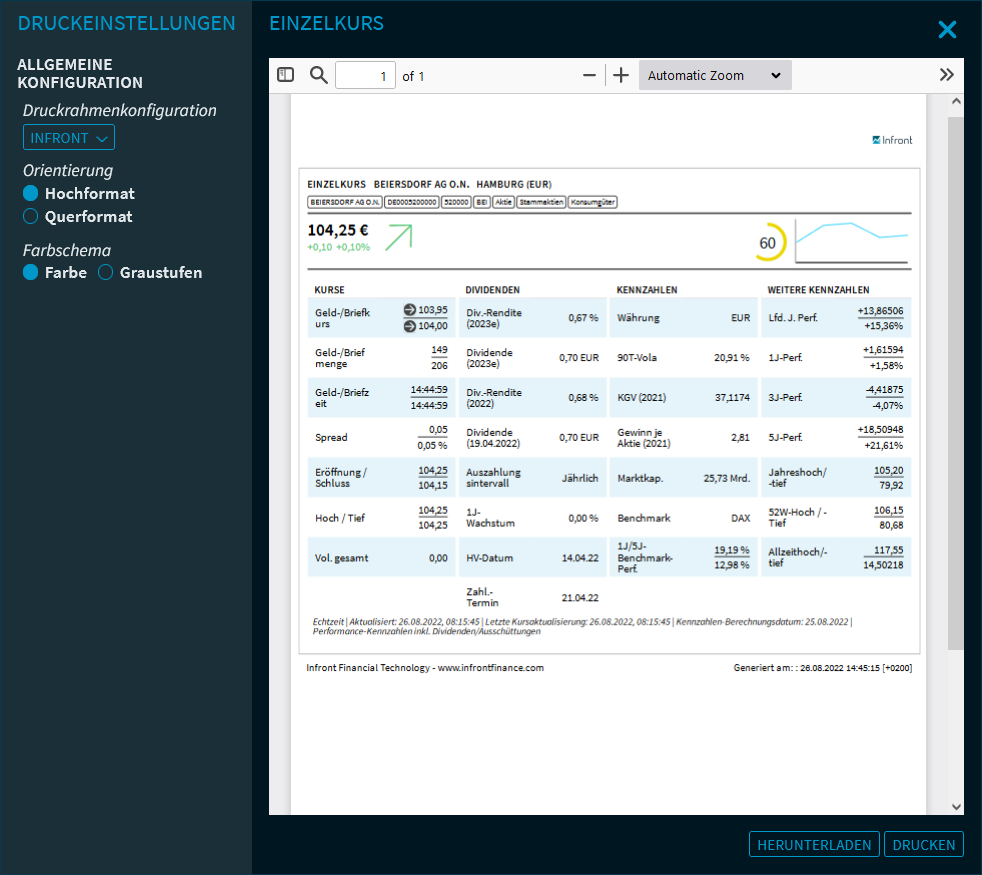The width and height of the screenshot is (982, 875).
Task: Click the Infront logo in the preview
Action: (892, 140)
